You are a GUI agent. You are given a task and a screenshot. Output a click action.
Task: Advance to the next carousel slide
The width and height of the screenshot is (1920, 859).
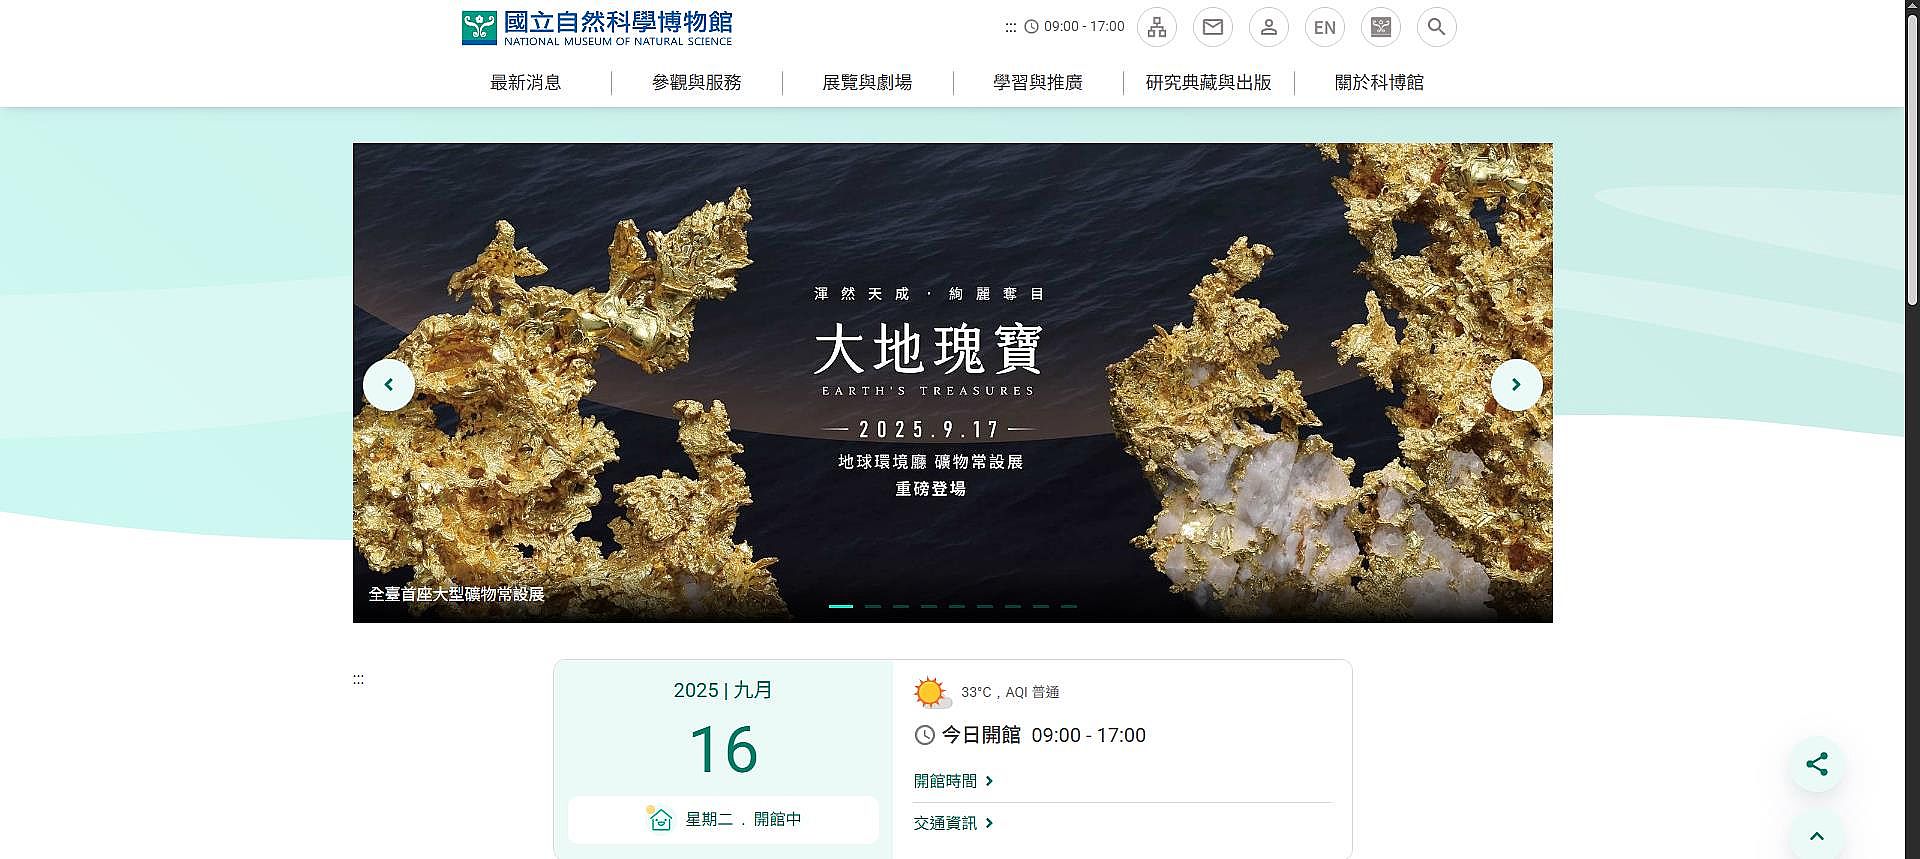pos(1516,385)
